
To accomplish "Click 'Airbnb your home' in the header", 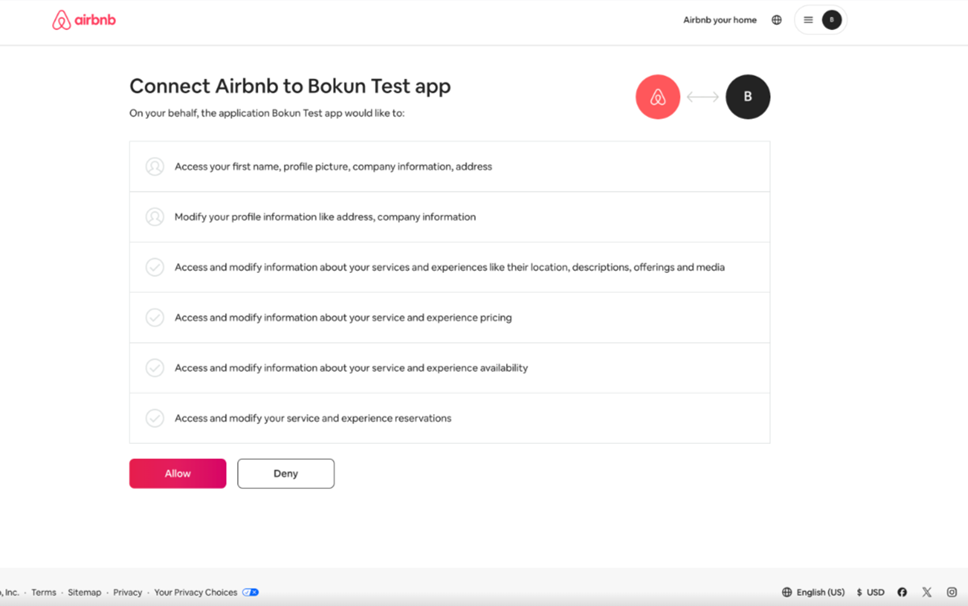I will click(x=719, y=20).
